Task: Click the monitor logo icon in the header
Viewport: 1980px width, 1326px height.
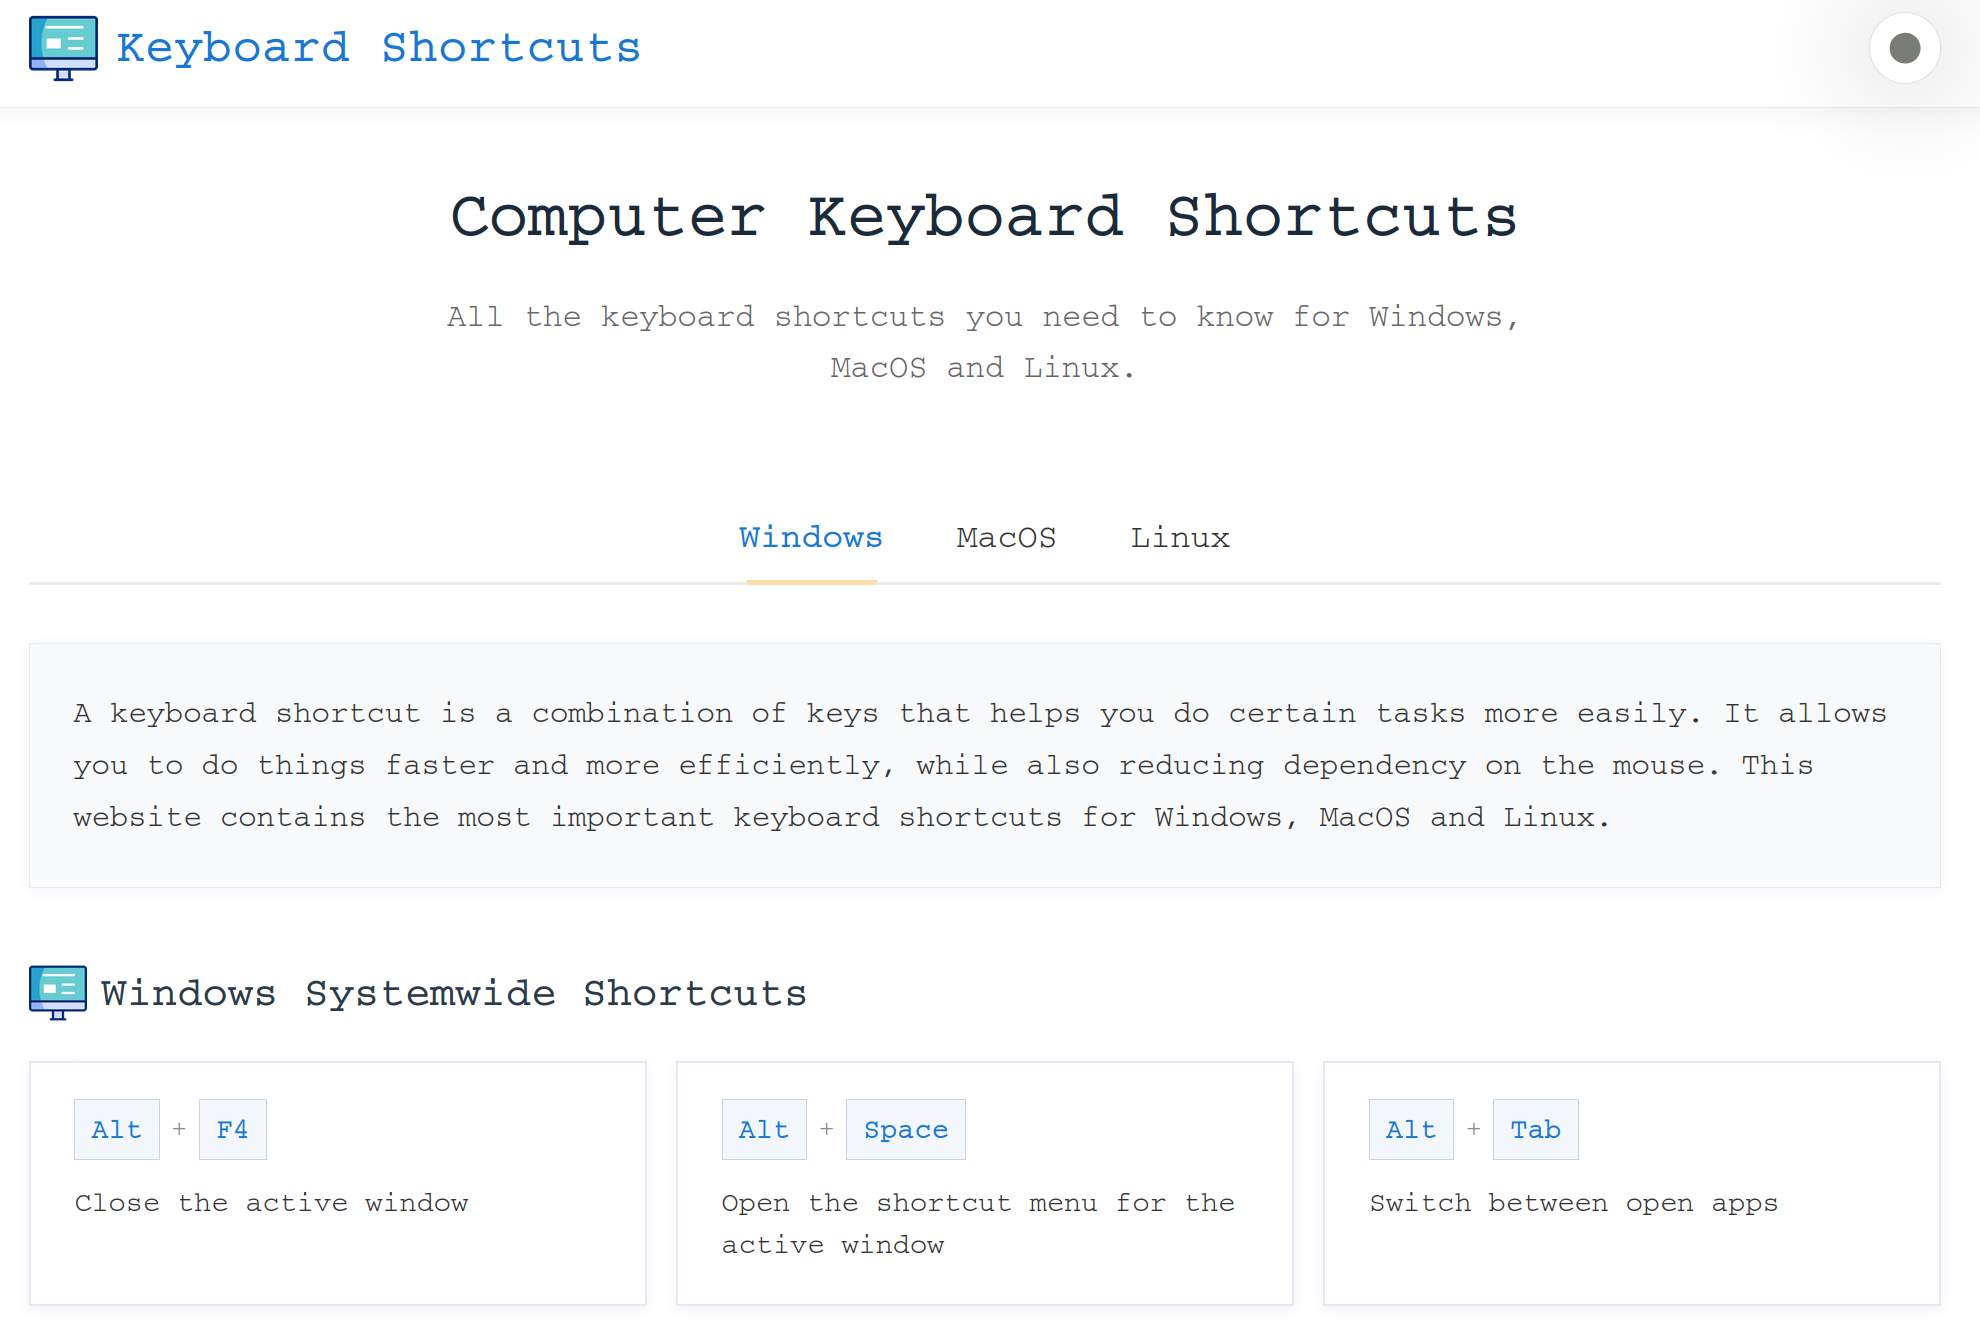Action: point(63,48)
